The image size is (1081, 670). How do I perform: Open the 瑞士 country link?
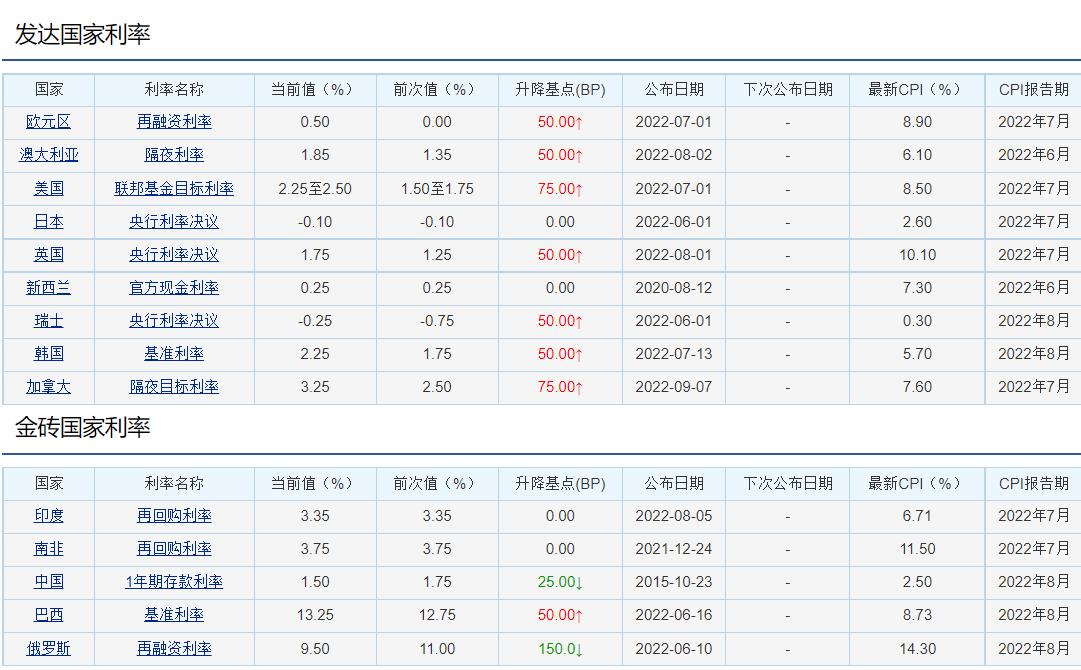[x=48, y=321]
